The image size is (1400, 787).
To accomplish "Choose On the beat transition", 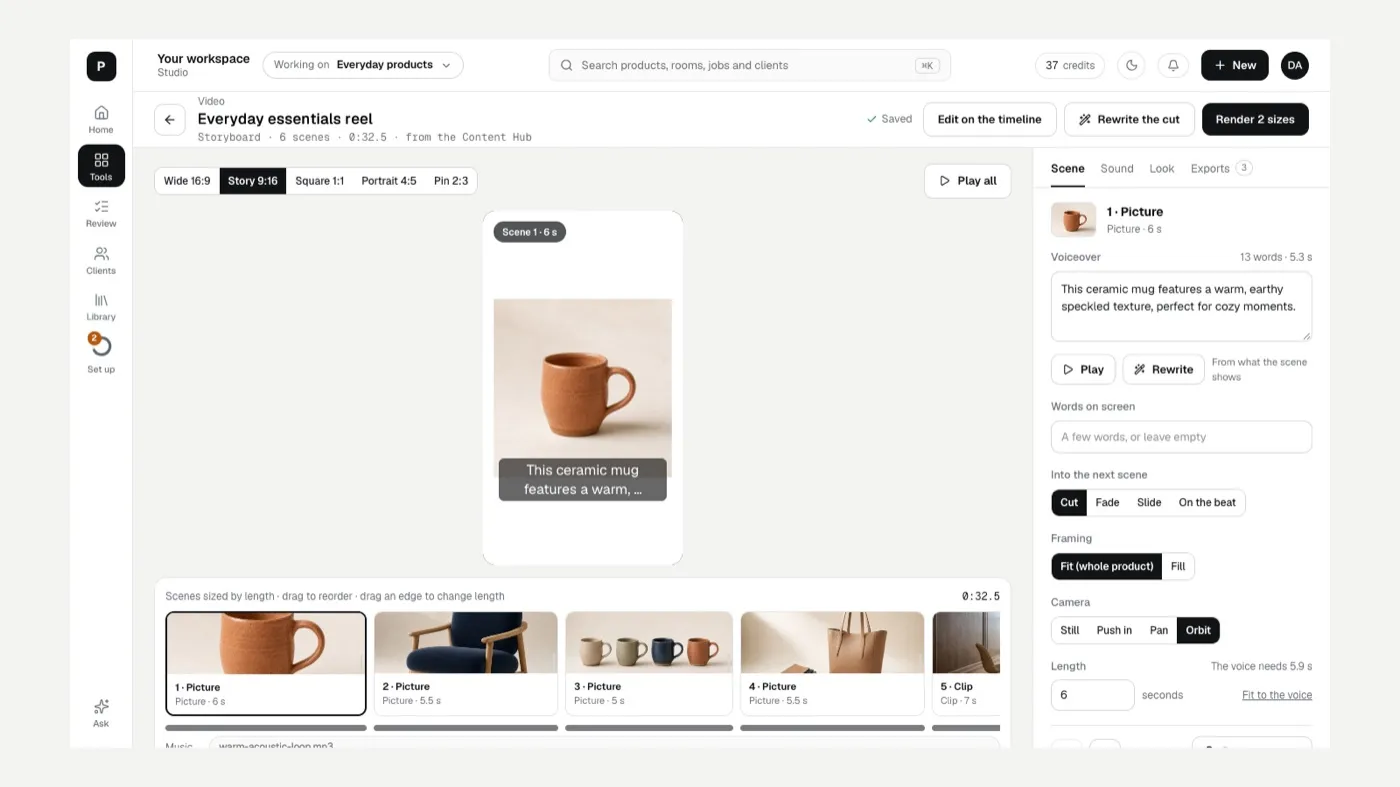I will pyautogui.click(x=1207, y=502).
